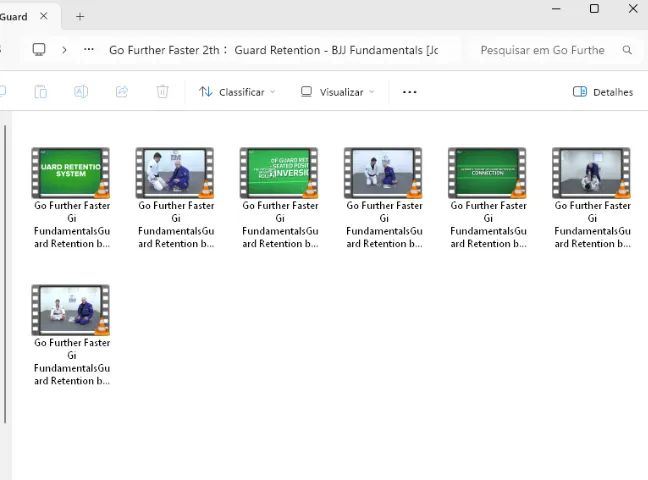Expand the breadcrumb chevron after PC icon

coord(64,50)
